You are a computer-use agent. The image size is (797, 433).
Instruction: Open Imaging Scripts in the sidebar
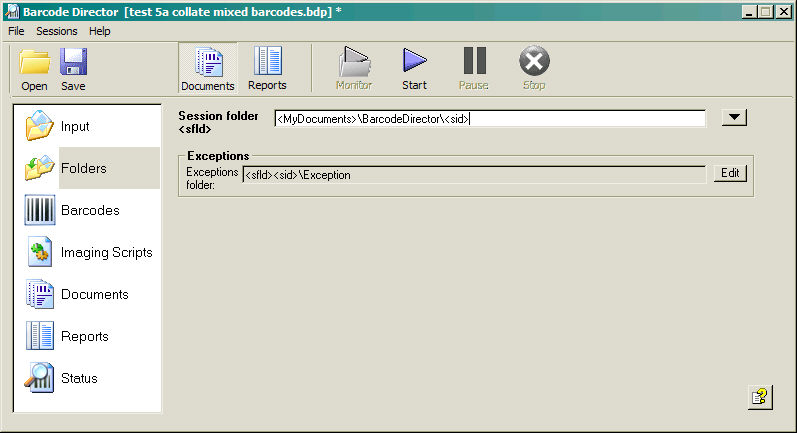coord(106,252)
